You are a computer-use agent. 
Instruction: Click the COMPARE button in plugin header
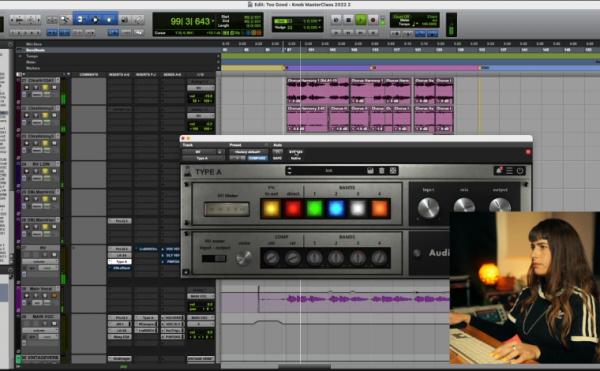point(258,158)
